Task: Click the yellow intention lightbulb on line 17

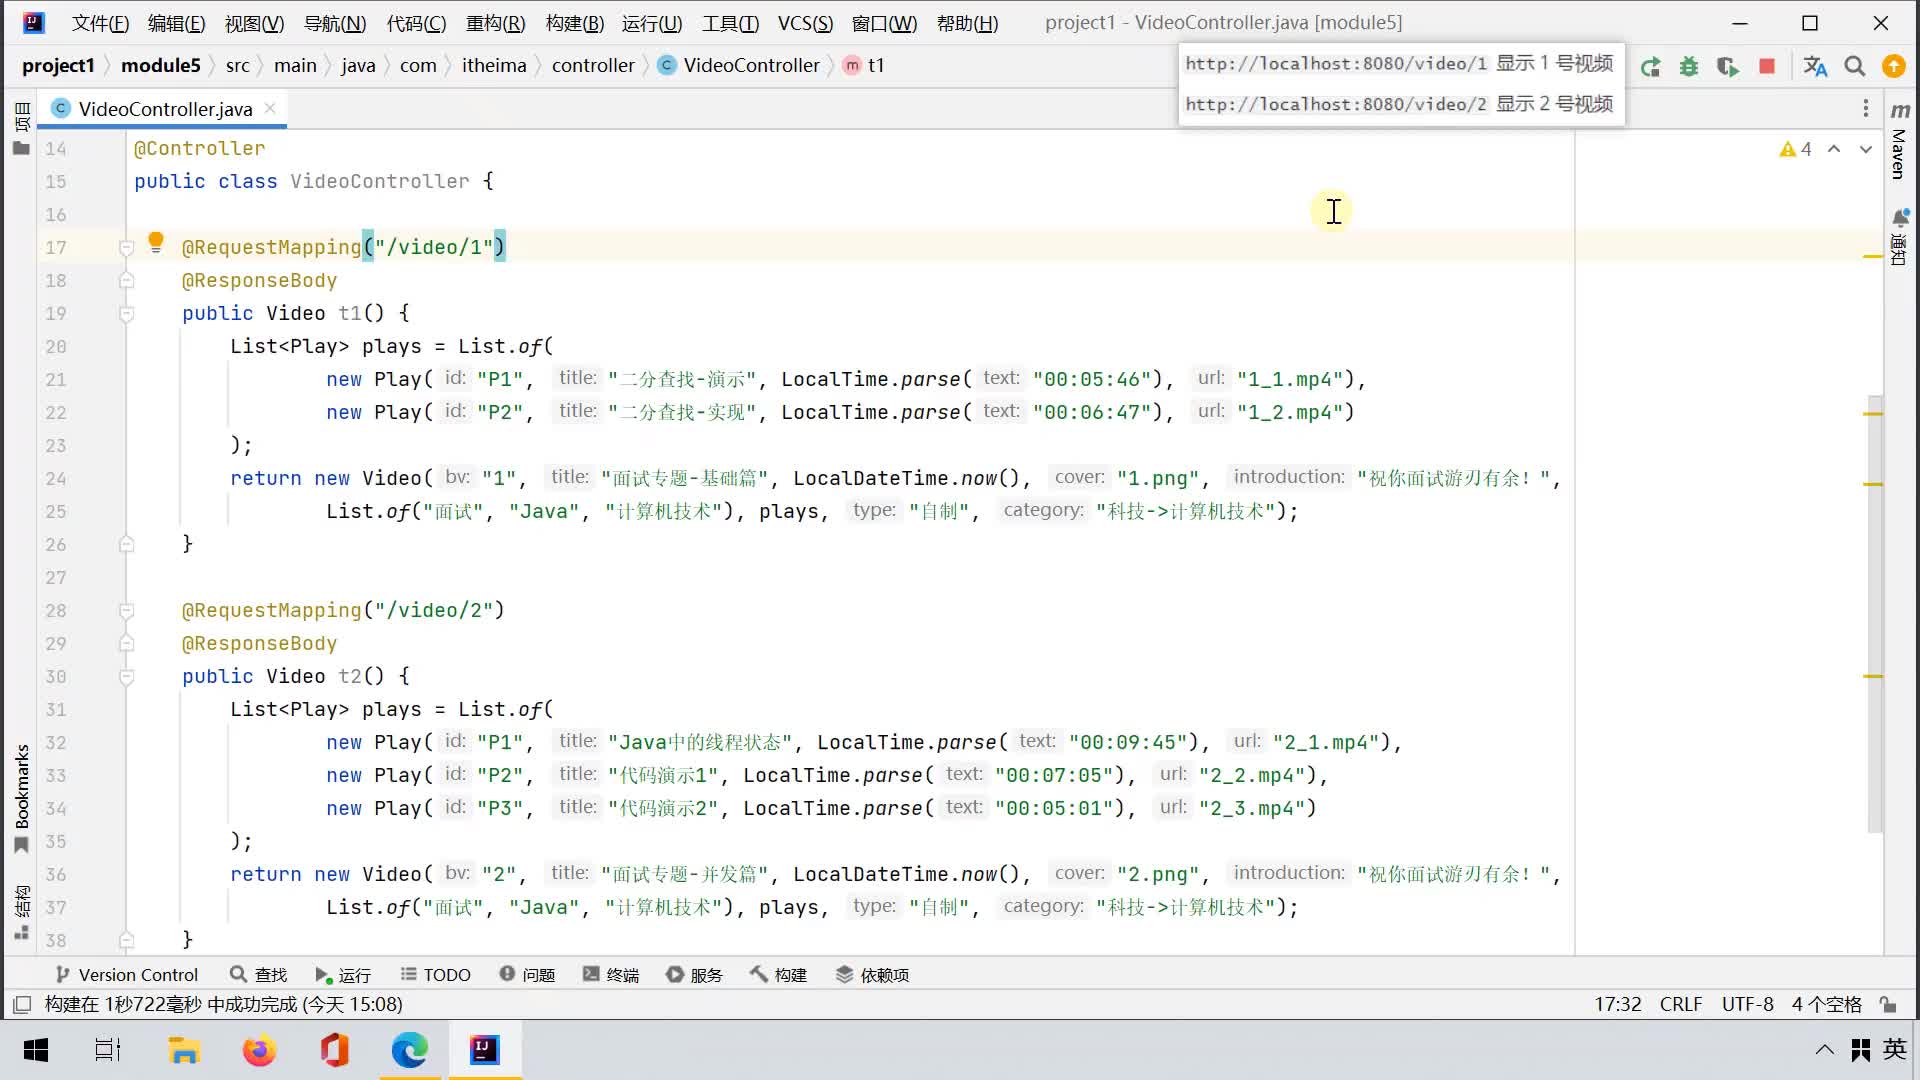Action: (x=156, y=242)
